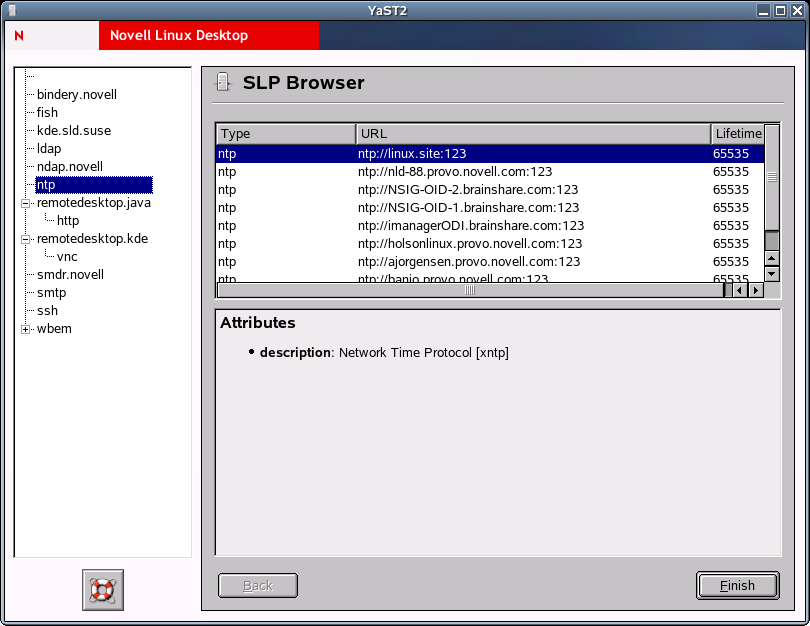The image size is (810, 626).
Task: Select smdr.novell in the service tree
Action: (x=70, y=275)
